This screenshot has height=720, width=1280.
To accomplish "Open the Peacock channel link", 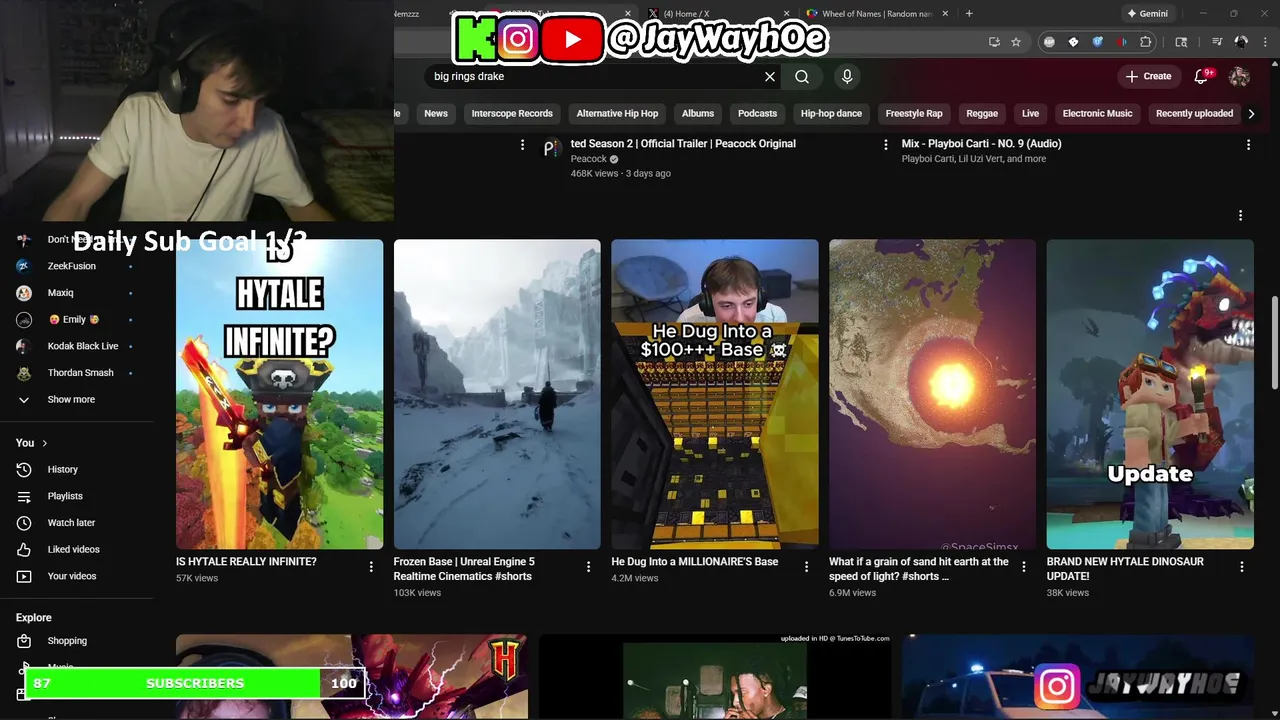I will pos(589,159).
